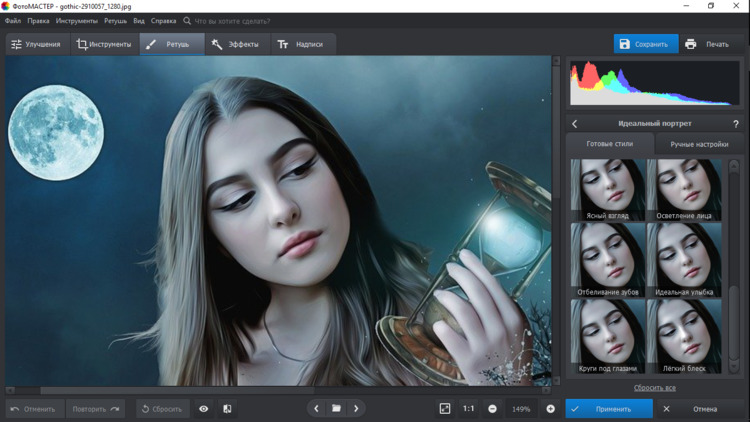Open the Эффекты tab
This screenshot has width=750, height=422.
pyautogui.click(x=235, y=44)
